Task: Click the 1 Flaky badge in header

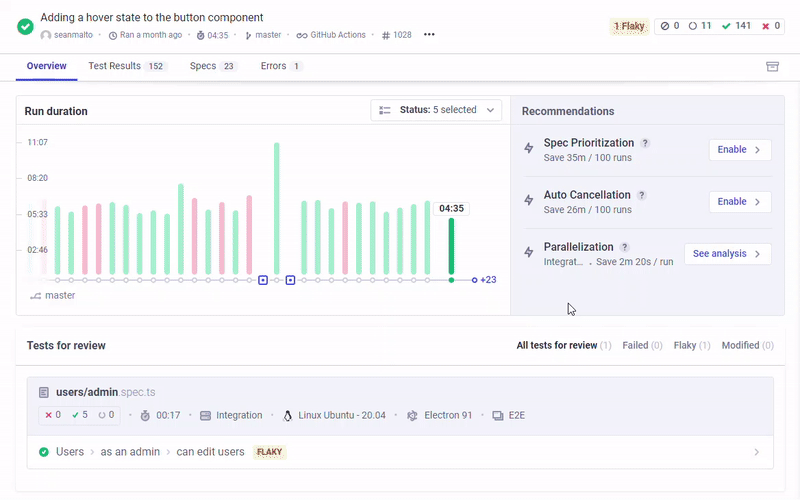Action: pos(629,26)
